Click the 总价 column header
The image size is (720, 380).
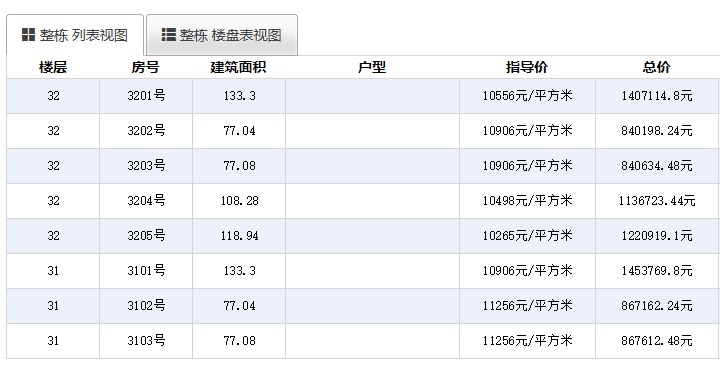point(657,67)
